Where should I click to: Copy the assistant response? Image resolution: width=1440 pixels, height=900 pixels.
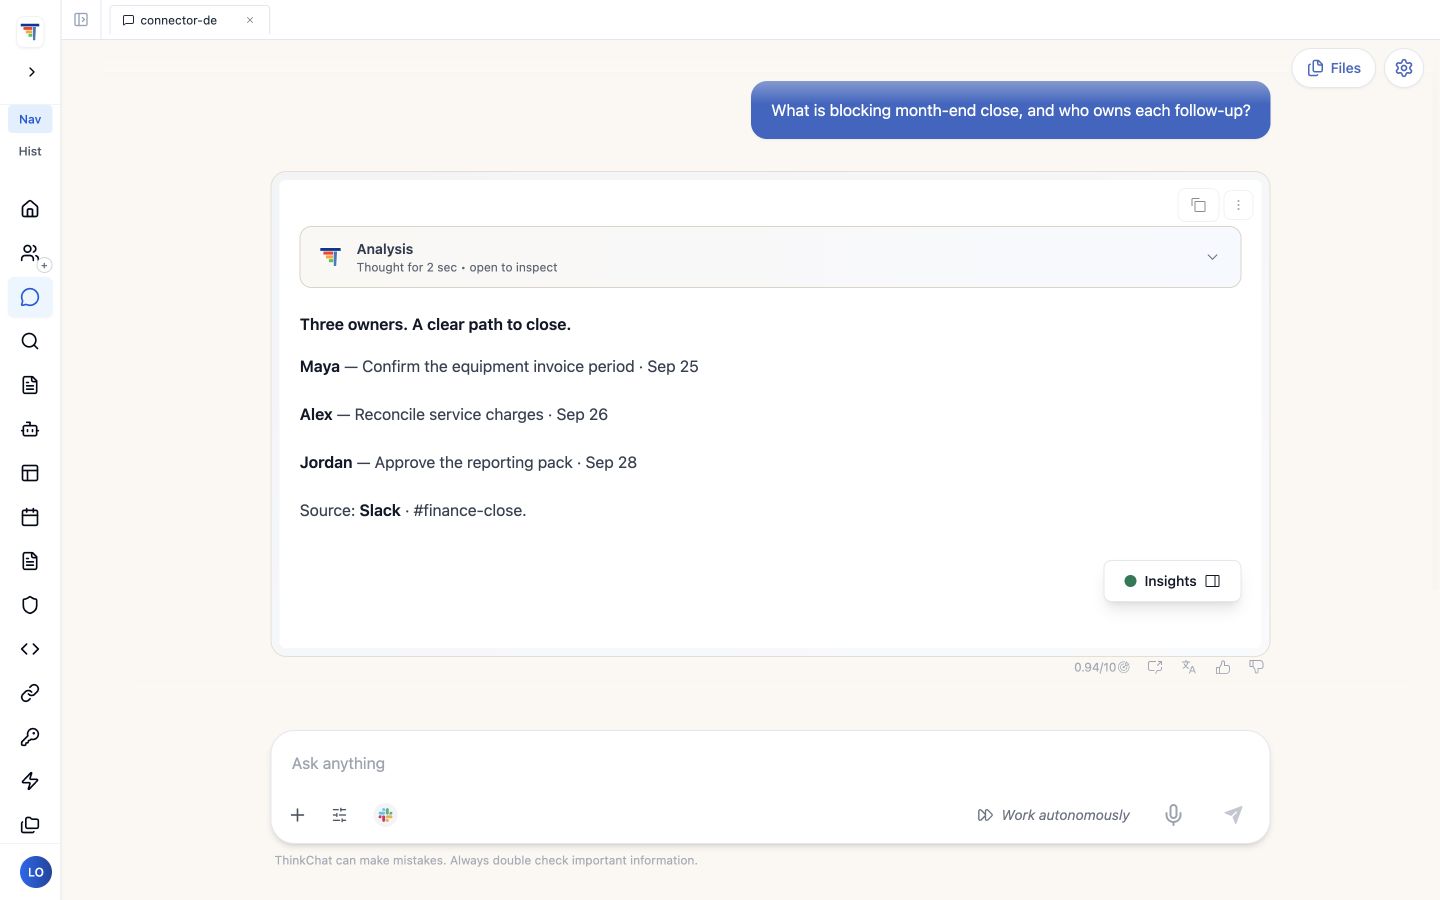click(x=1198, y=205)
